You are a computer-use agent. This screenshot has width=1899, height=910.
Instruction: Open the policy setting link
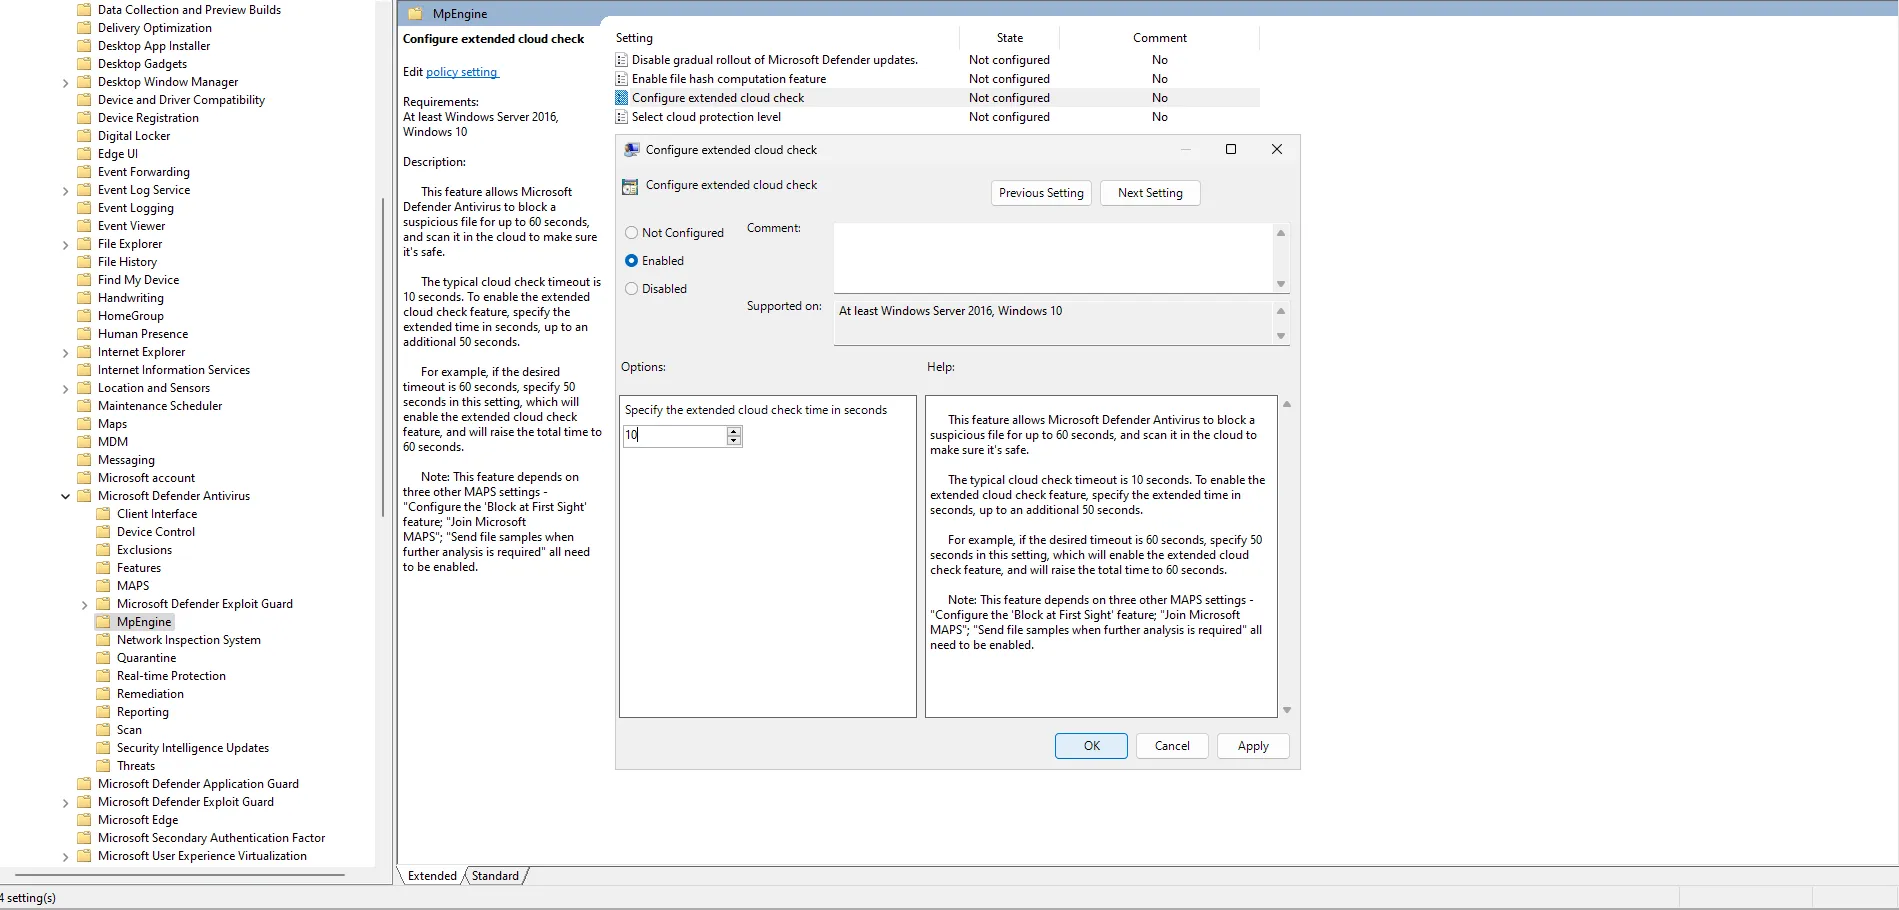coord(461,72)
